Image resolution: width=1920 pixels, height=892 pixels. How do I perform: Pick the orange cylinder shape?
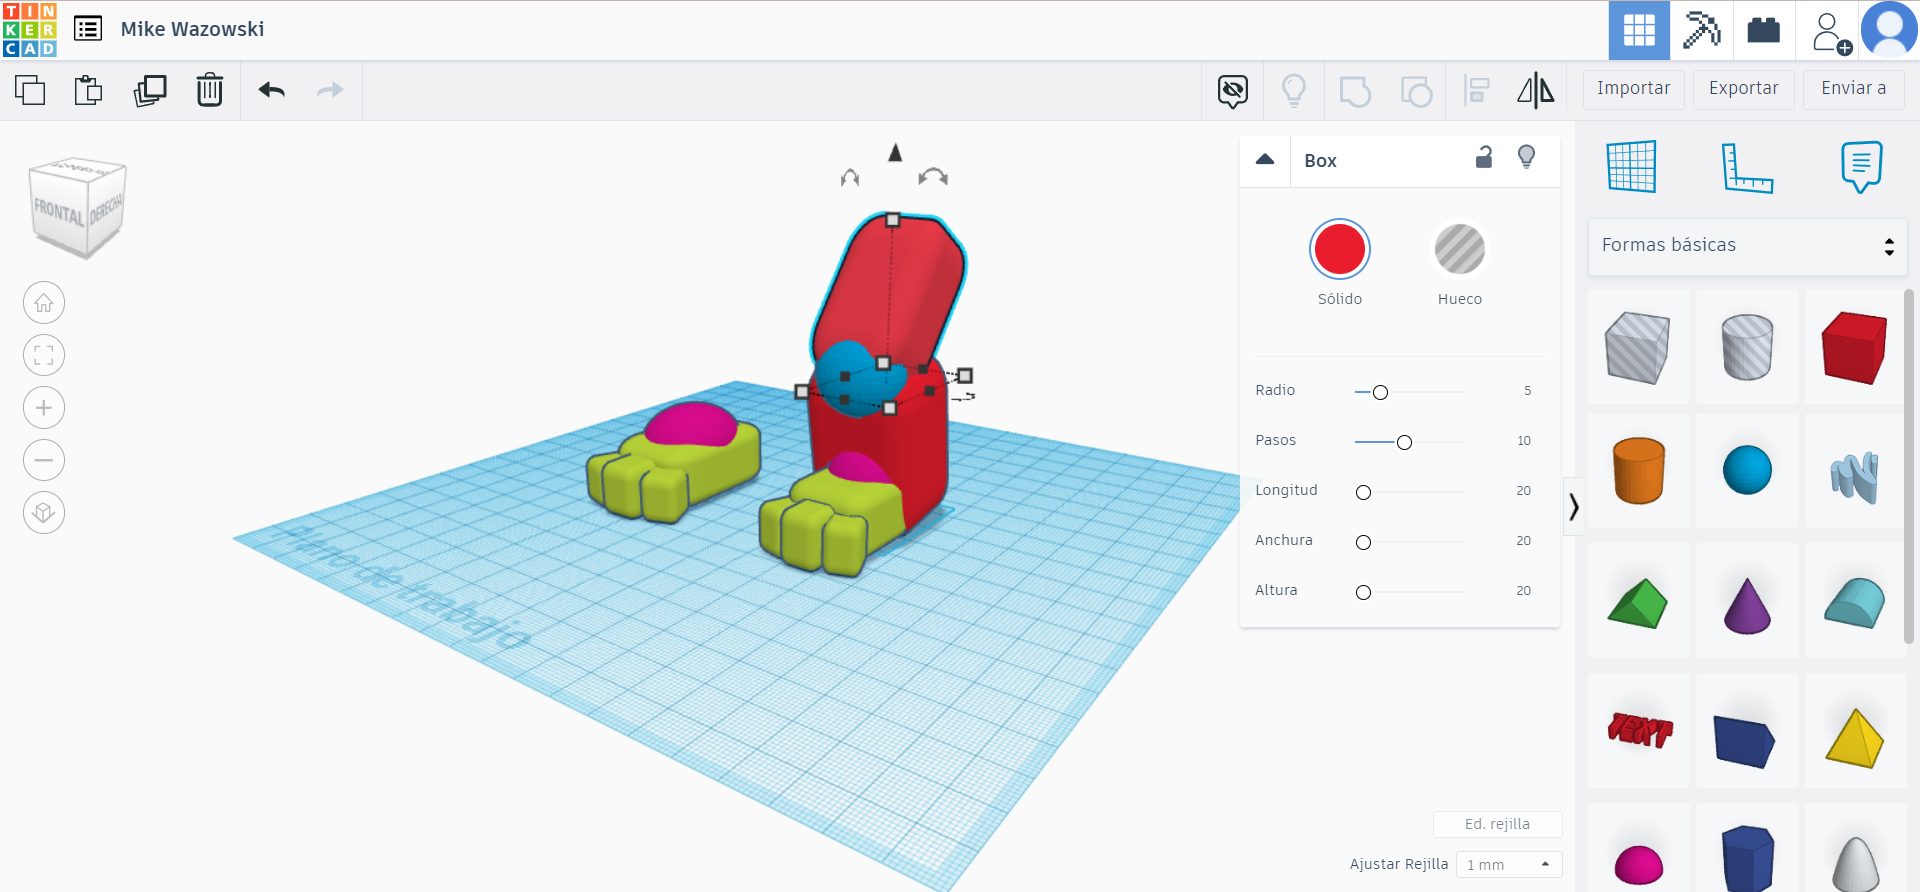[x=1638, y=470]
